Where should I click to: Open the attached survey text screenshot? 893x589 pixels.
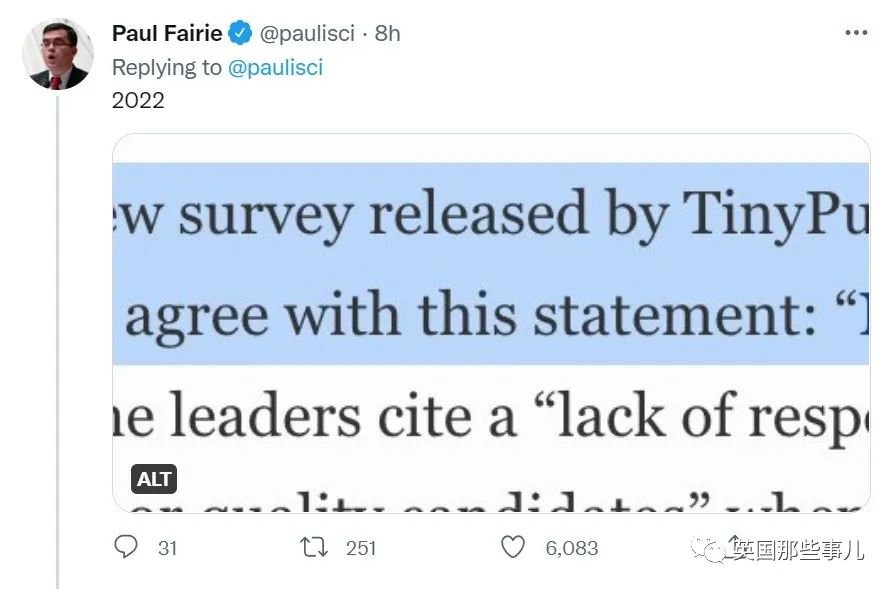tap(490, 320)
